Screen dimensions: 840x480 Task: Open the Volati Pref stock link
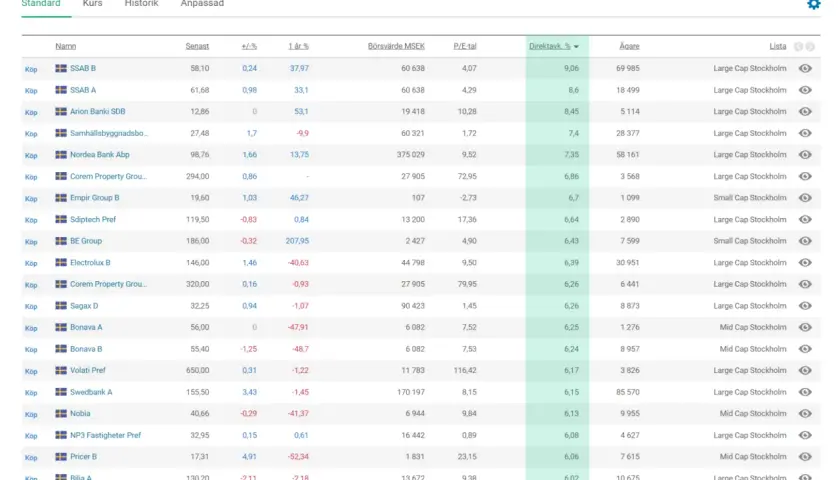(x=88, y=370)
